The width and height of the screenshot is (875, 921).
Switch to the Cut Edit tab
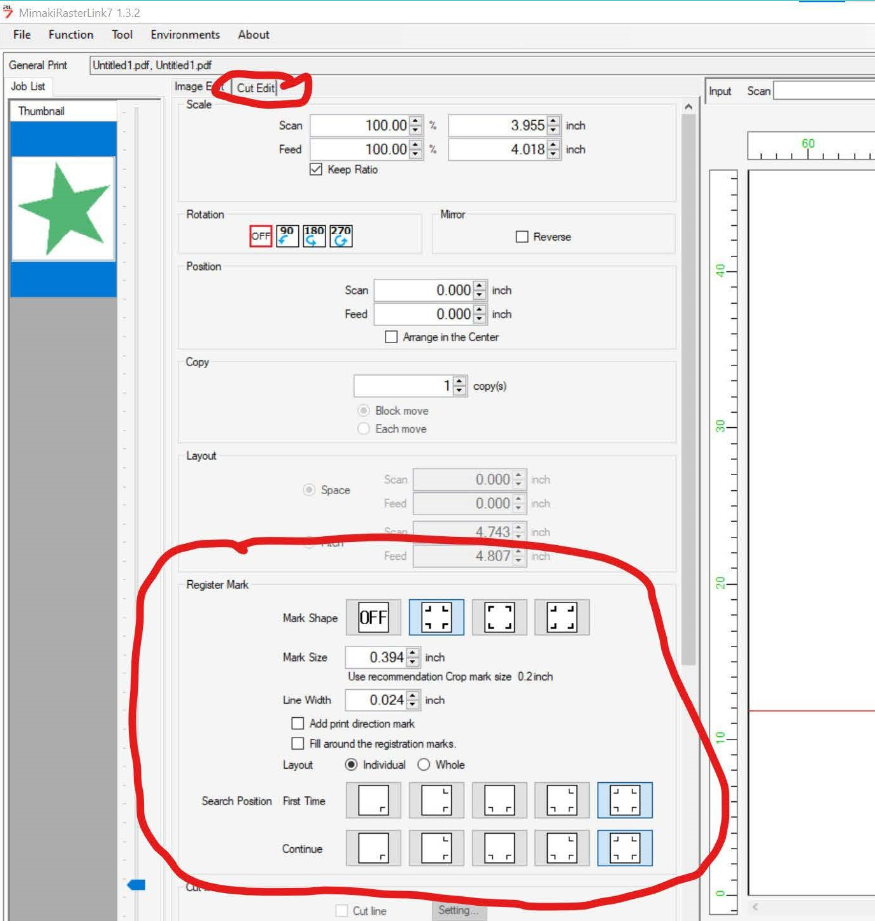tap(255, 88)
